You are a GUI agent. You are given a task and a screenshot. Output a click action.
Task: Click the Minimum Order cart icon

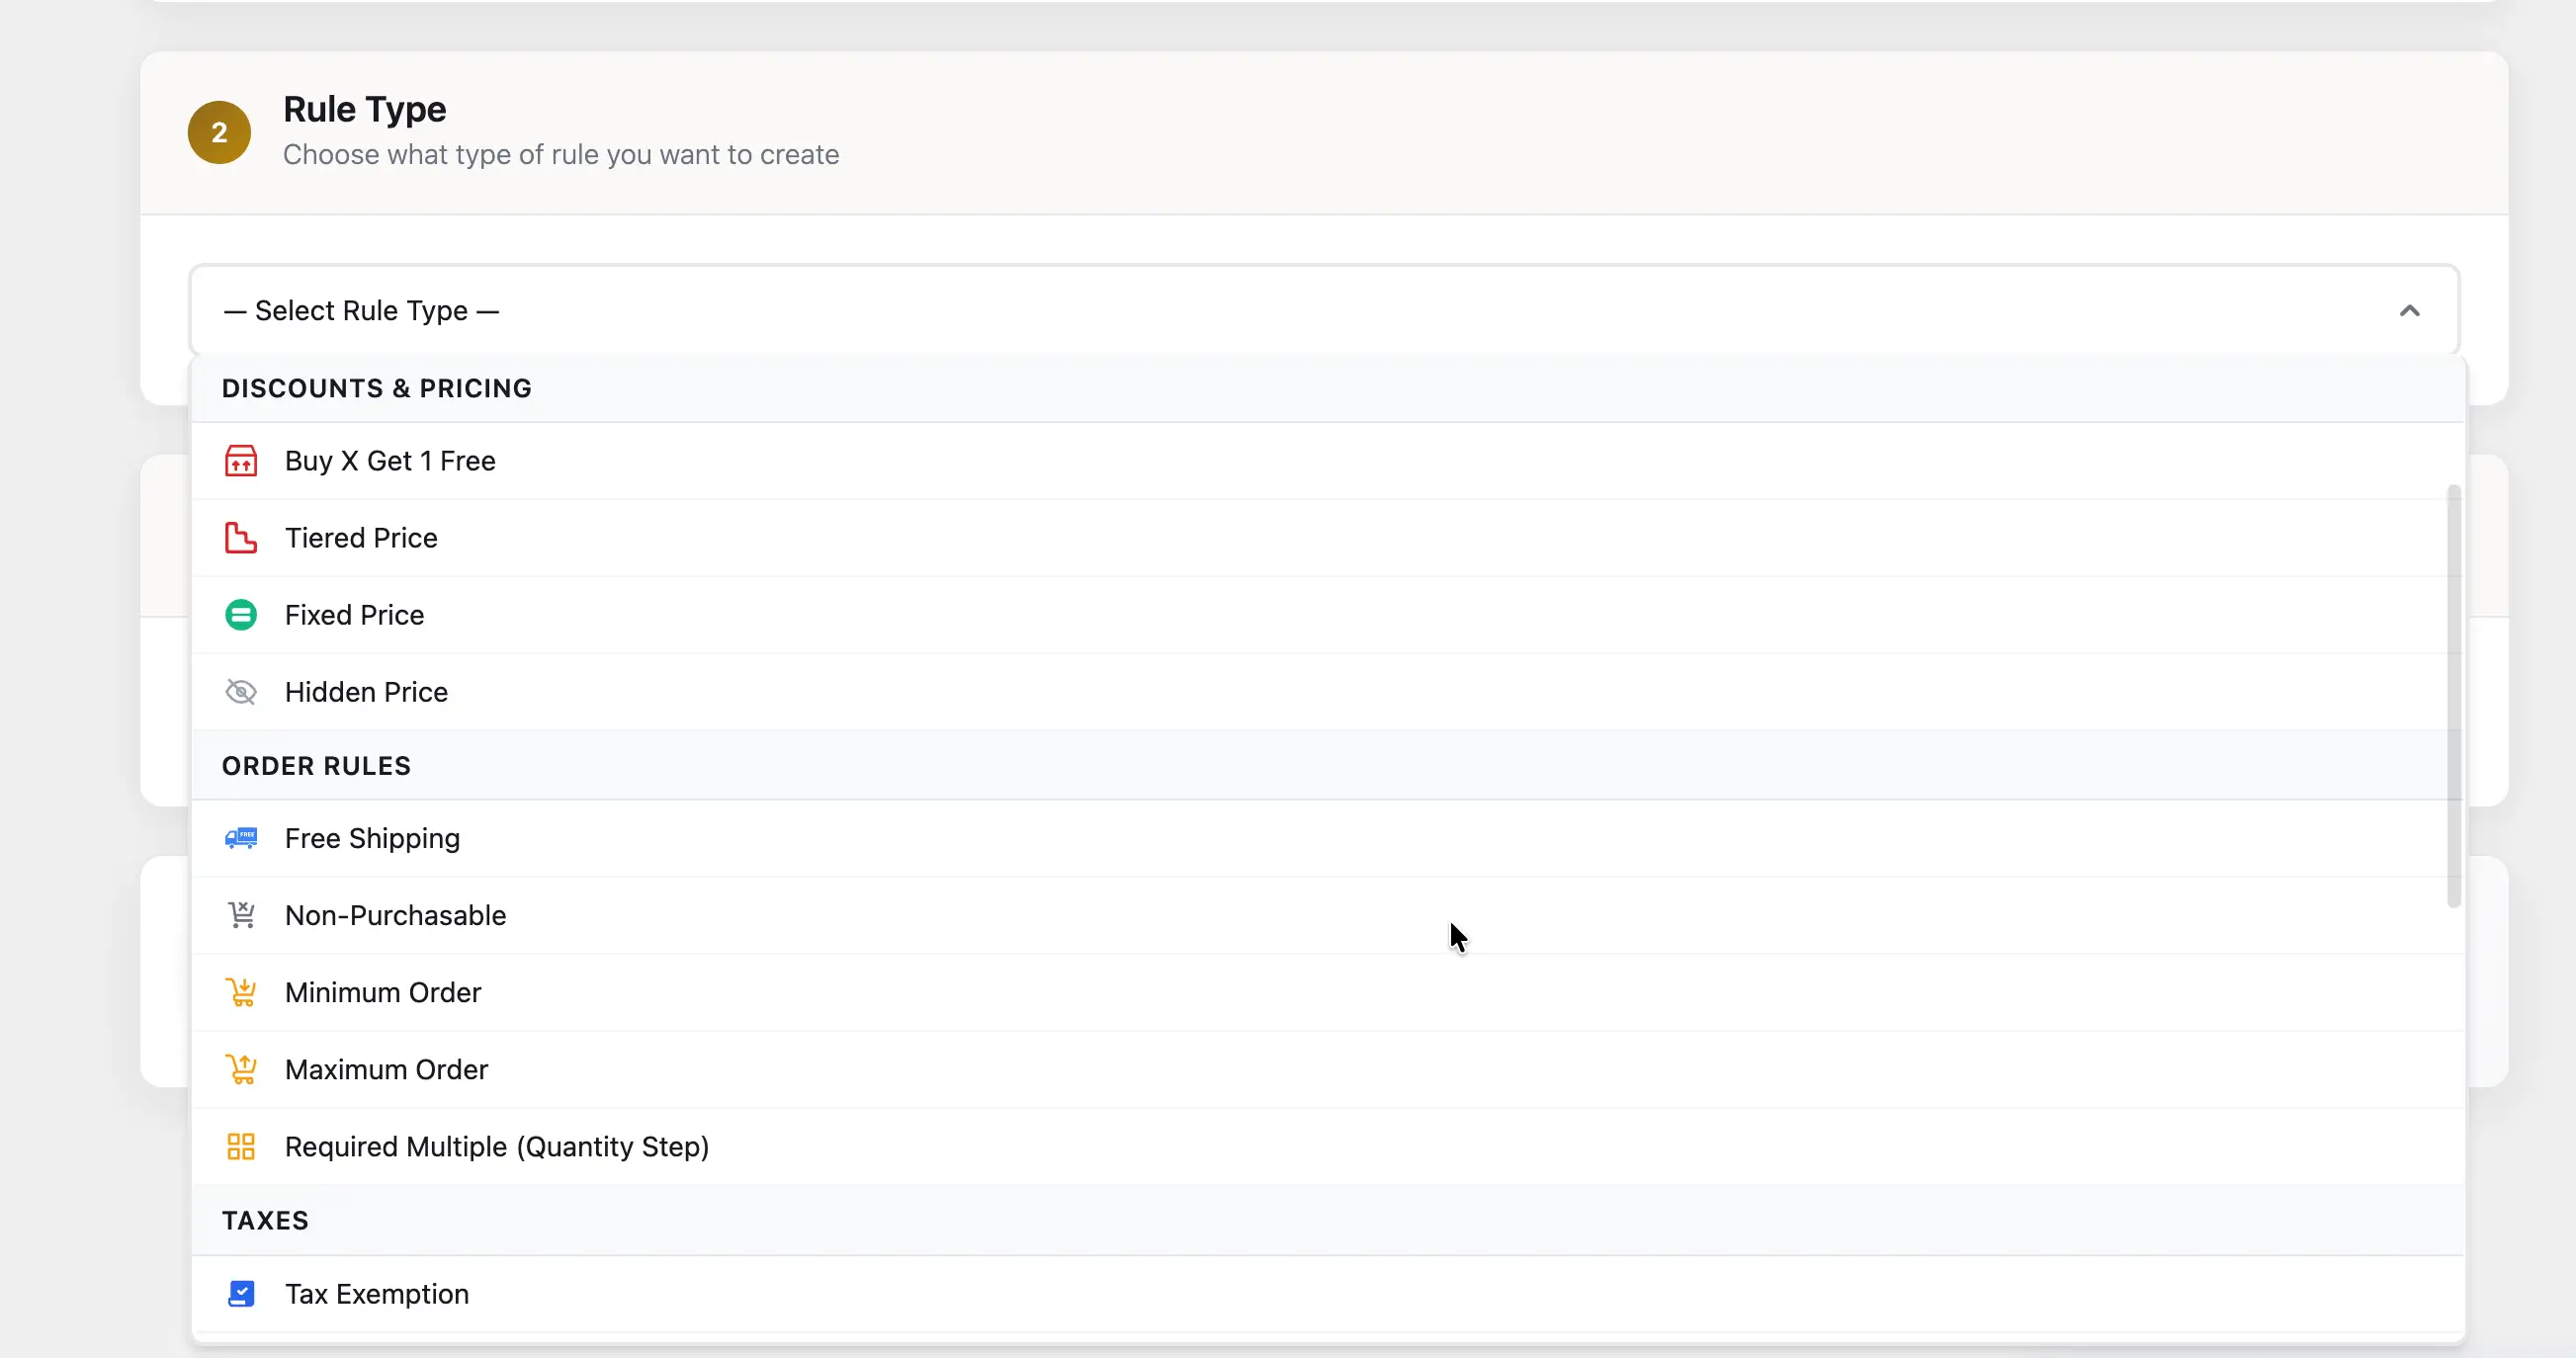point(240,992)
